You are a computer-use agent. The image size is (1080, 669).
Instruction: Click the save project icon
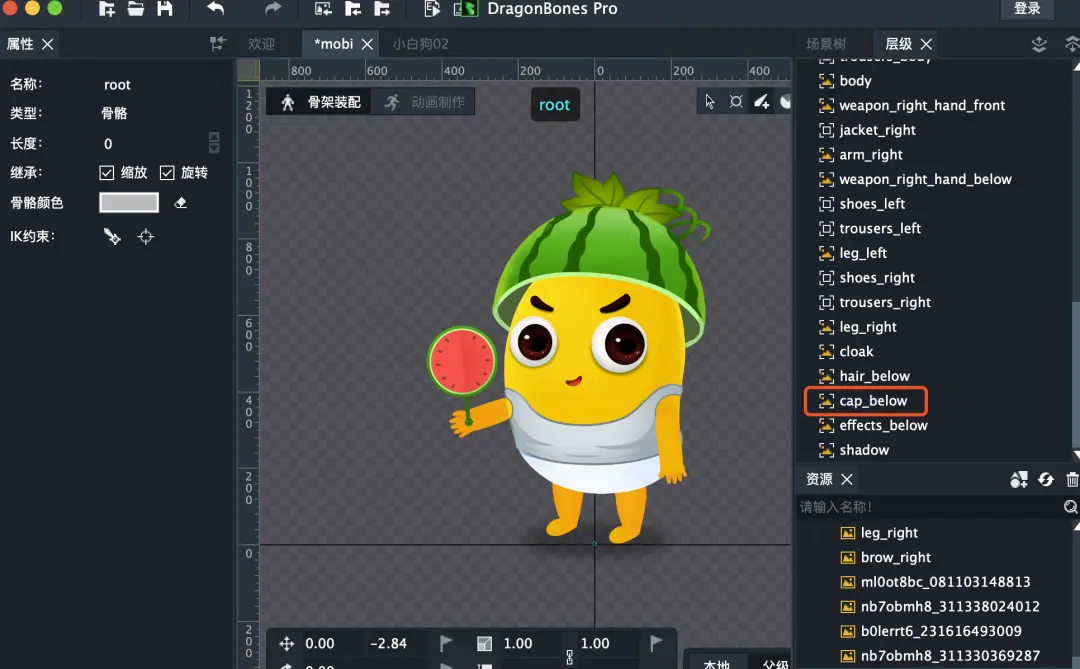coord(165,9)
